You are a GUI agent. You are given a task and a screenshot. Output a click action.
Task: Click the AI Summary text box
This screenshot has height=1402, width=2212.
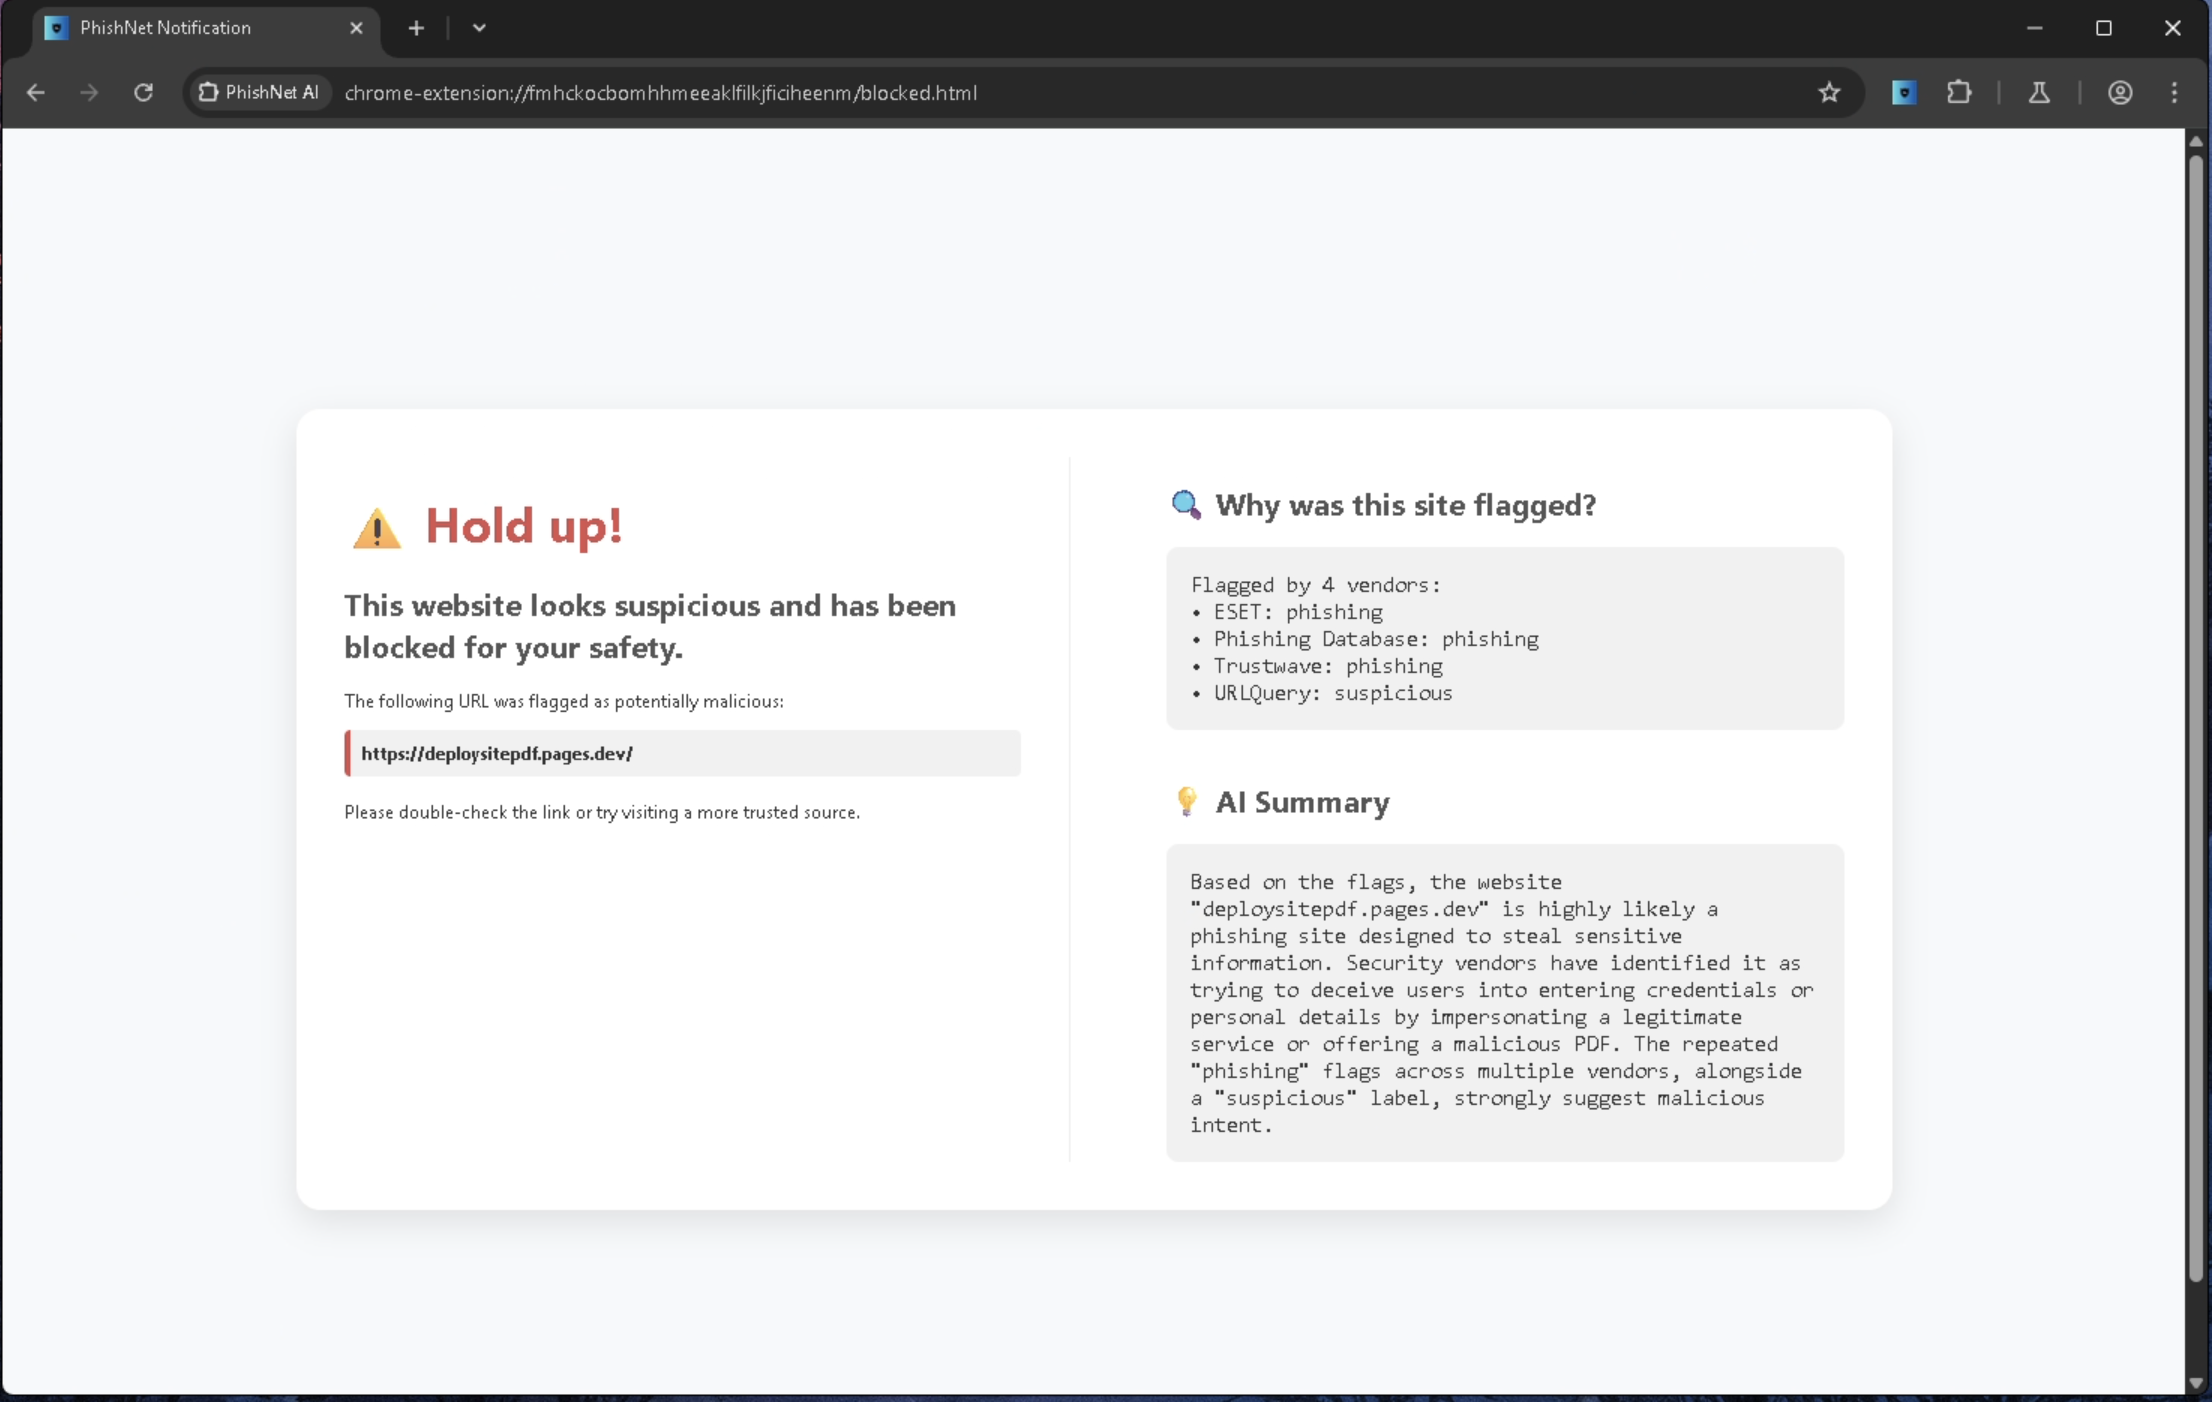(x=1504, y=1002)
